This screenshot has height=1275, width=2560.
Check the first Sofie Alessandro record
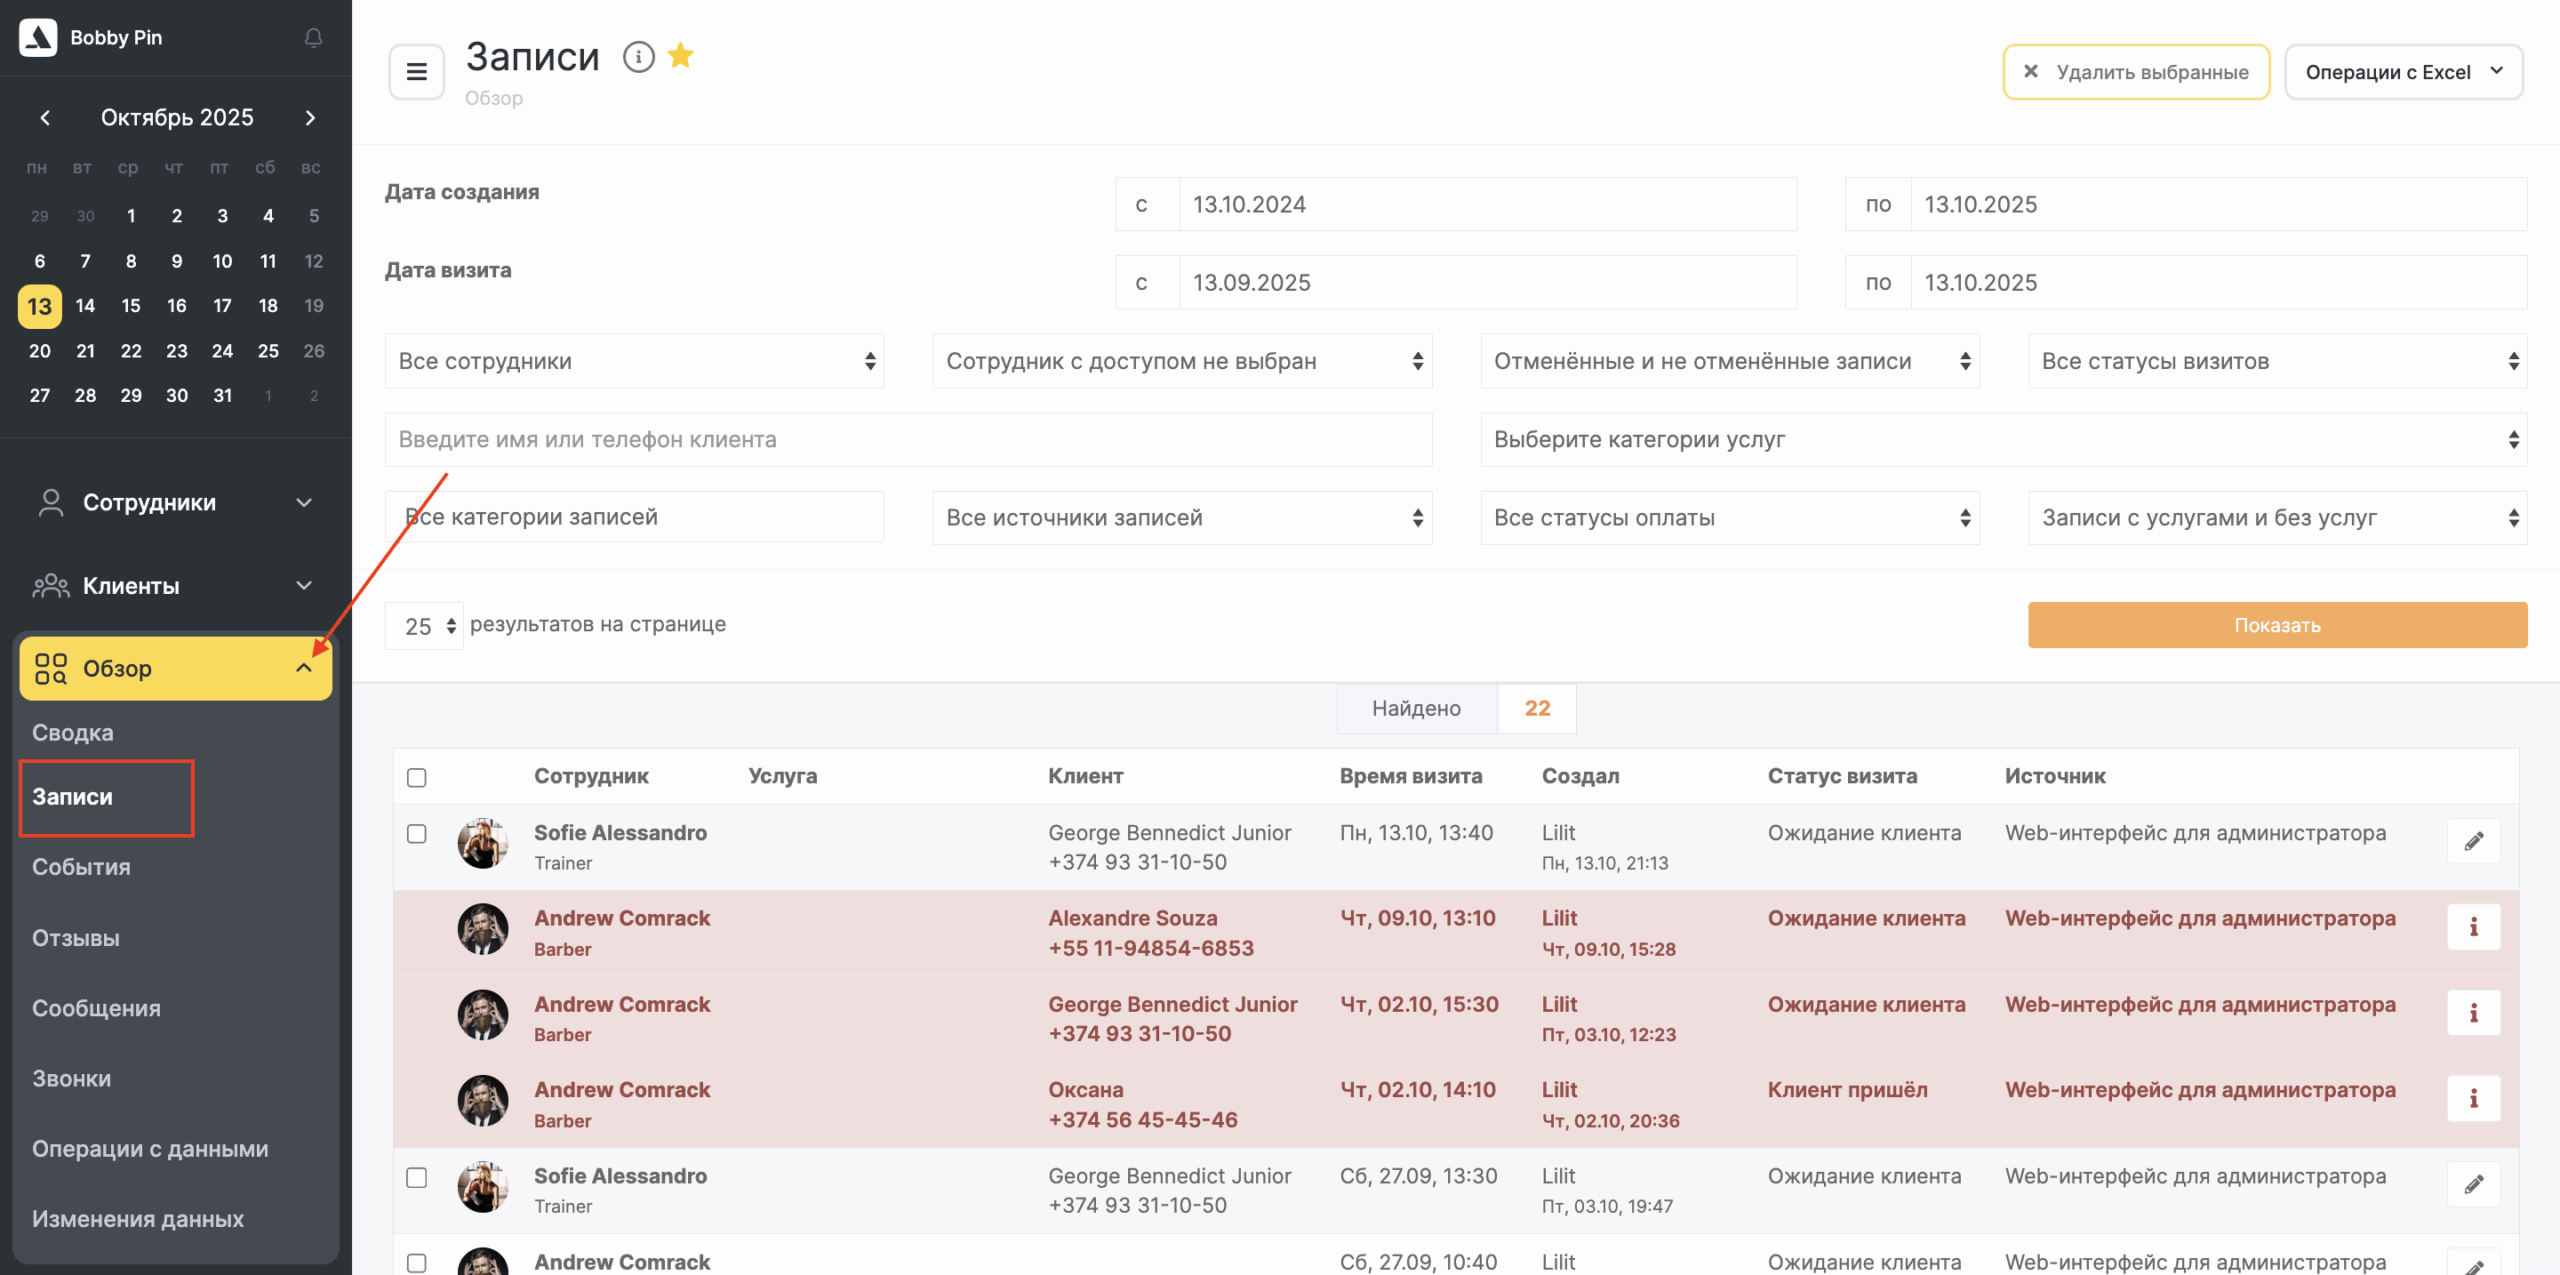click(417, 834)
